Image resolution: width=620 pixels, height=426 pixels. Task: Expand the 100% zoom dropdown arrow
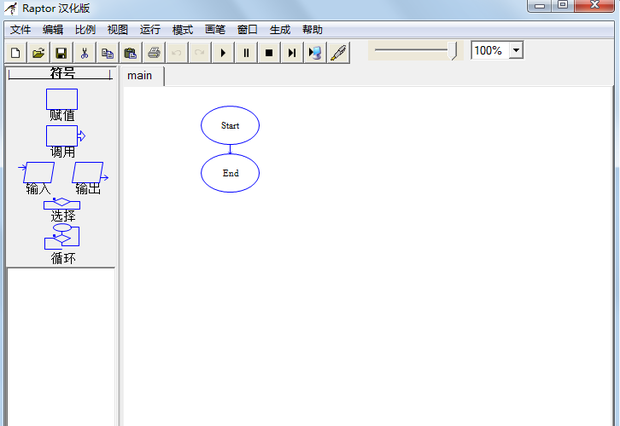pos(516,51)
